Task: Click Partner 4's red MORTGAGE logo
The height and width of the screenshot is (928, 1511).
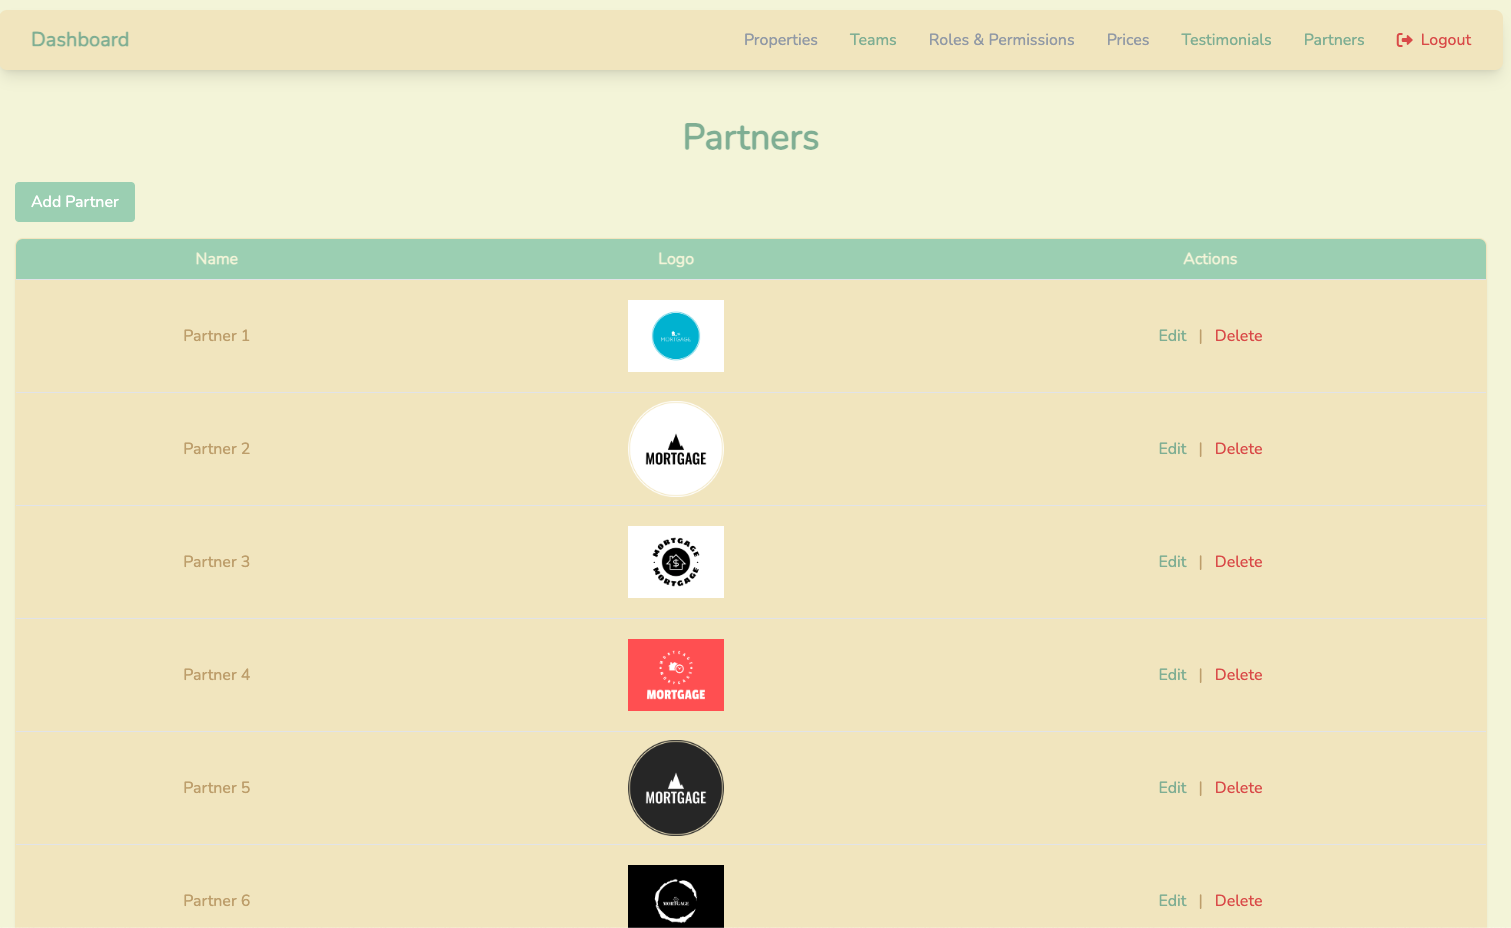Action: [x=675, y=674]
